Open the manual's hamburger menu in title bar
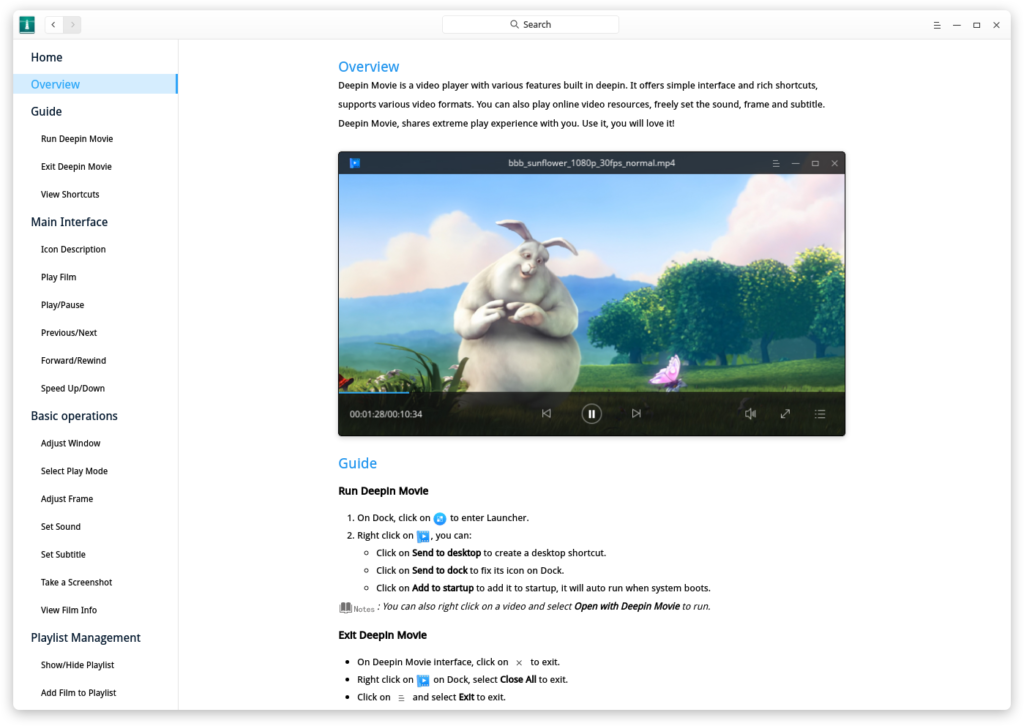The height and width of the screenshot is (726, 1024). pyautogui.click(x=936, y=25)
